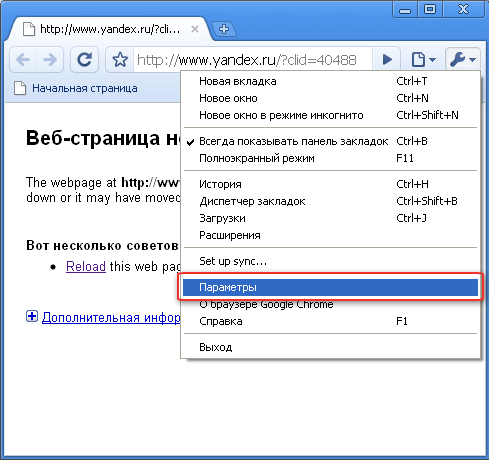Image resolution: width=489 pixels, height=460 pixels.
Task: Expand Дополнительная информация plus icon
Action: click(32, 316)
